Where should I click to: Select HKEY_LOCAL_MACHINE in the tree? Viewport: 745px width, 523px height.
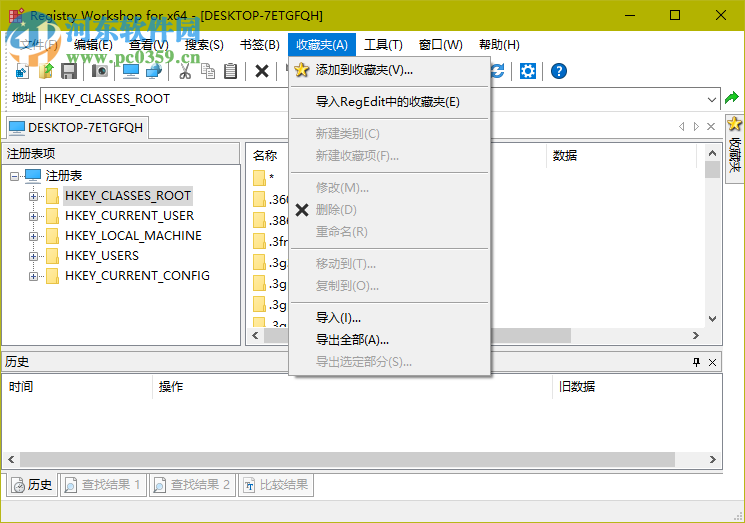click(x=133, y=236)
